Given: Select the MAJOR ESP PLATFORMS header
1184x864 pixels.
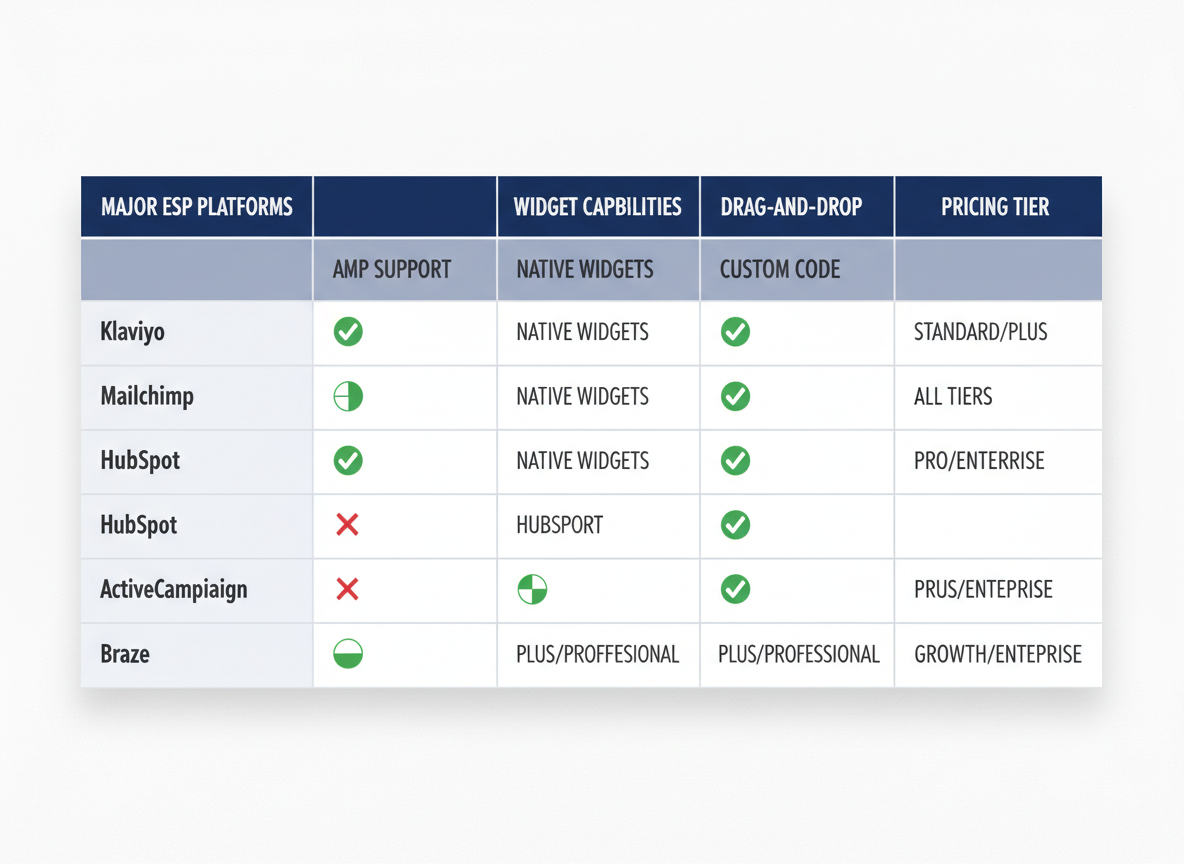Looking at the screenshot, I should click(x=196, y=206).
